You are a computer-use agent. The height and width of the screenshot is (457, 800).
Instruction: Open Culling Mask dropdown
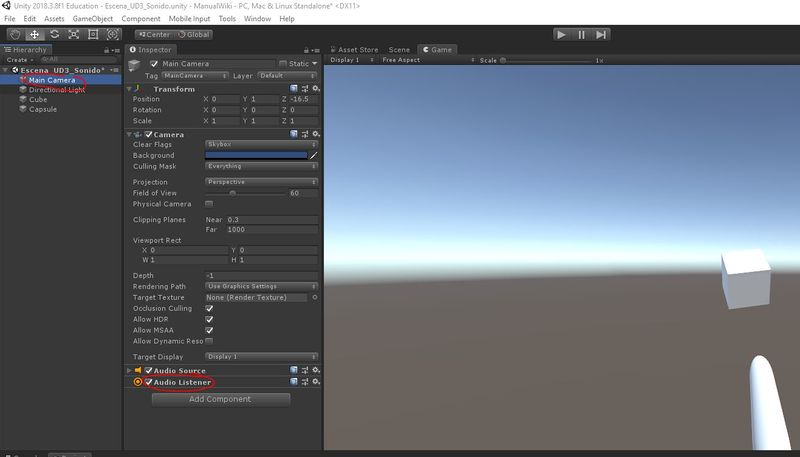pos(261,166)
